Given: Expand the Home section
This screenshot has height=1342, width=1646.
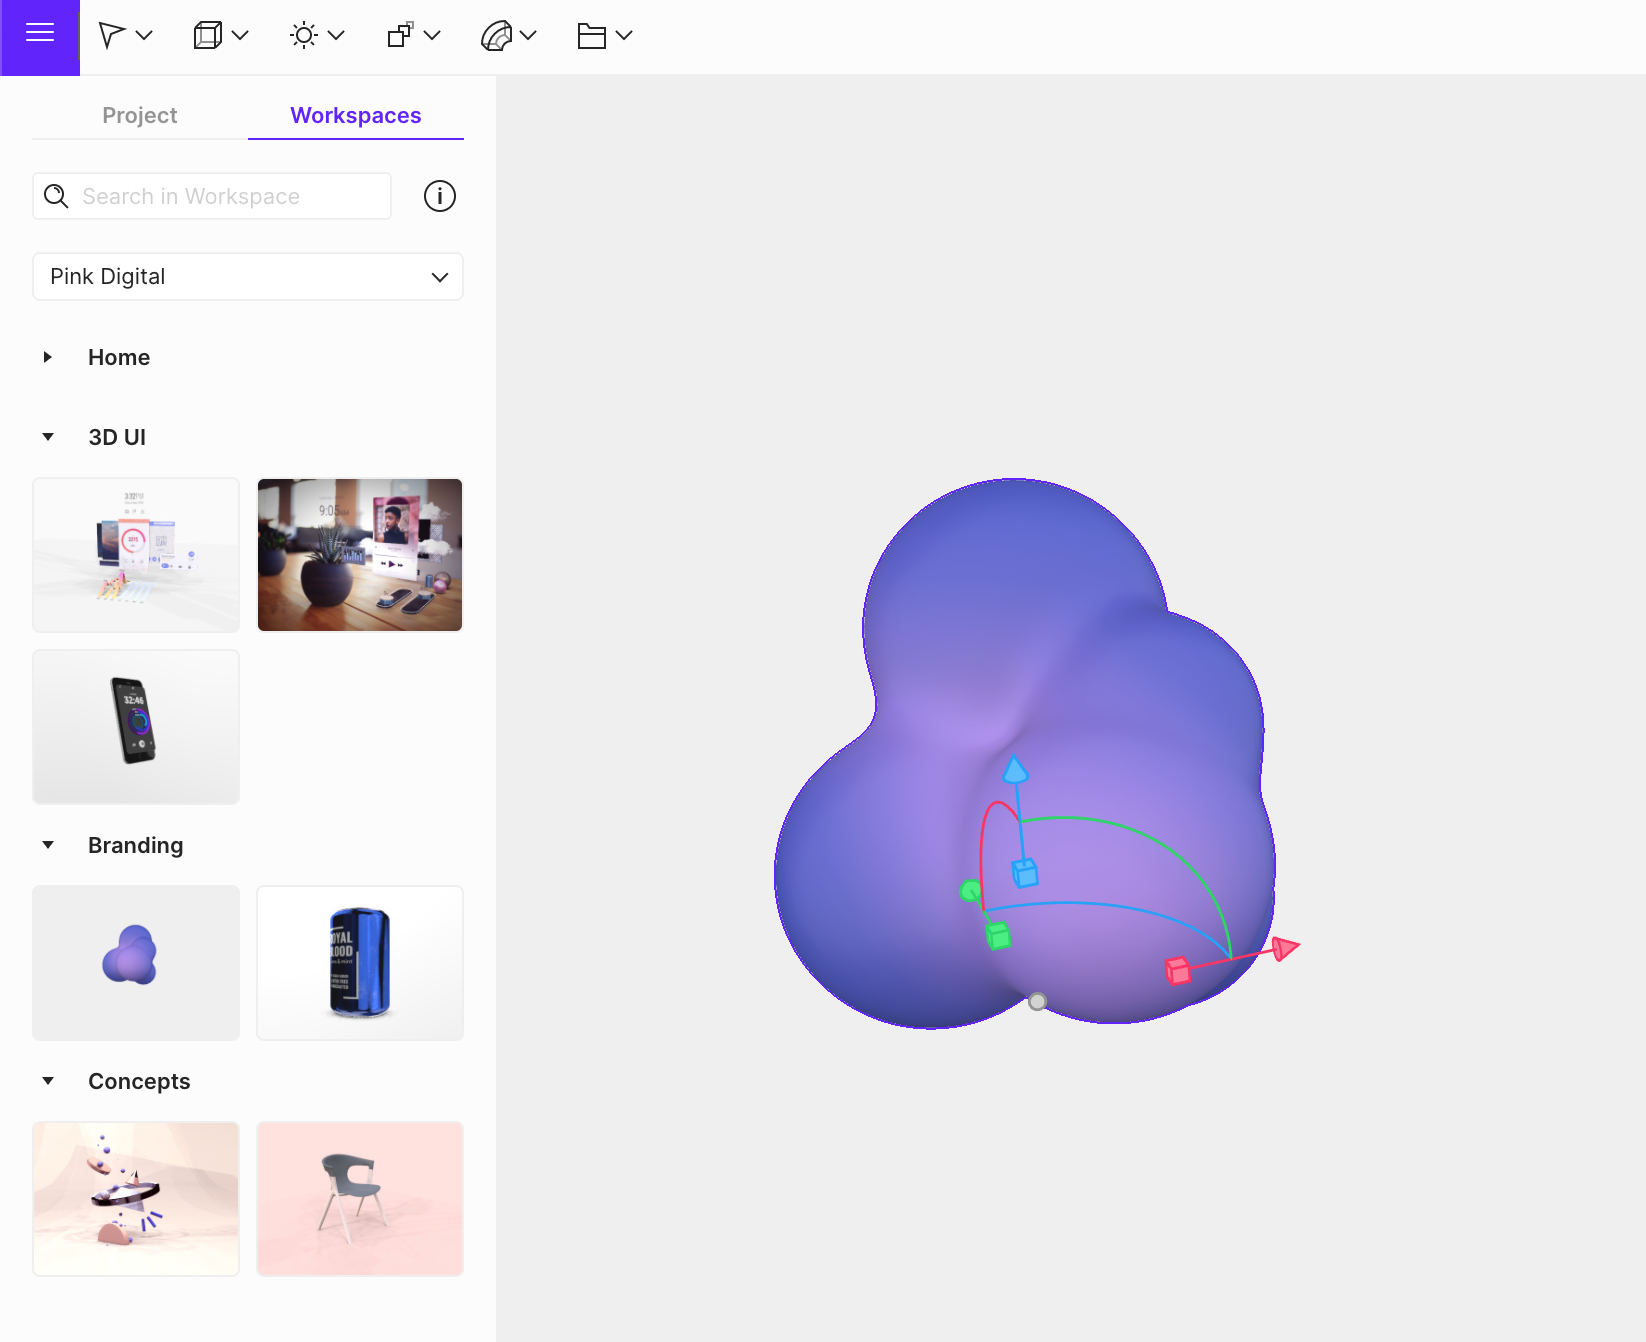Looking at the screenshot, I should [x=48, y=357].
